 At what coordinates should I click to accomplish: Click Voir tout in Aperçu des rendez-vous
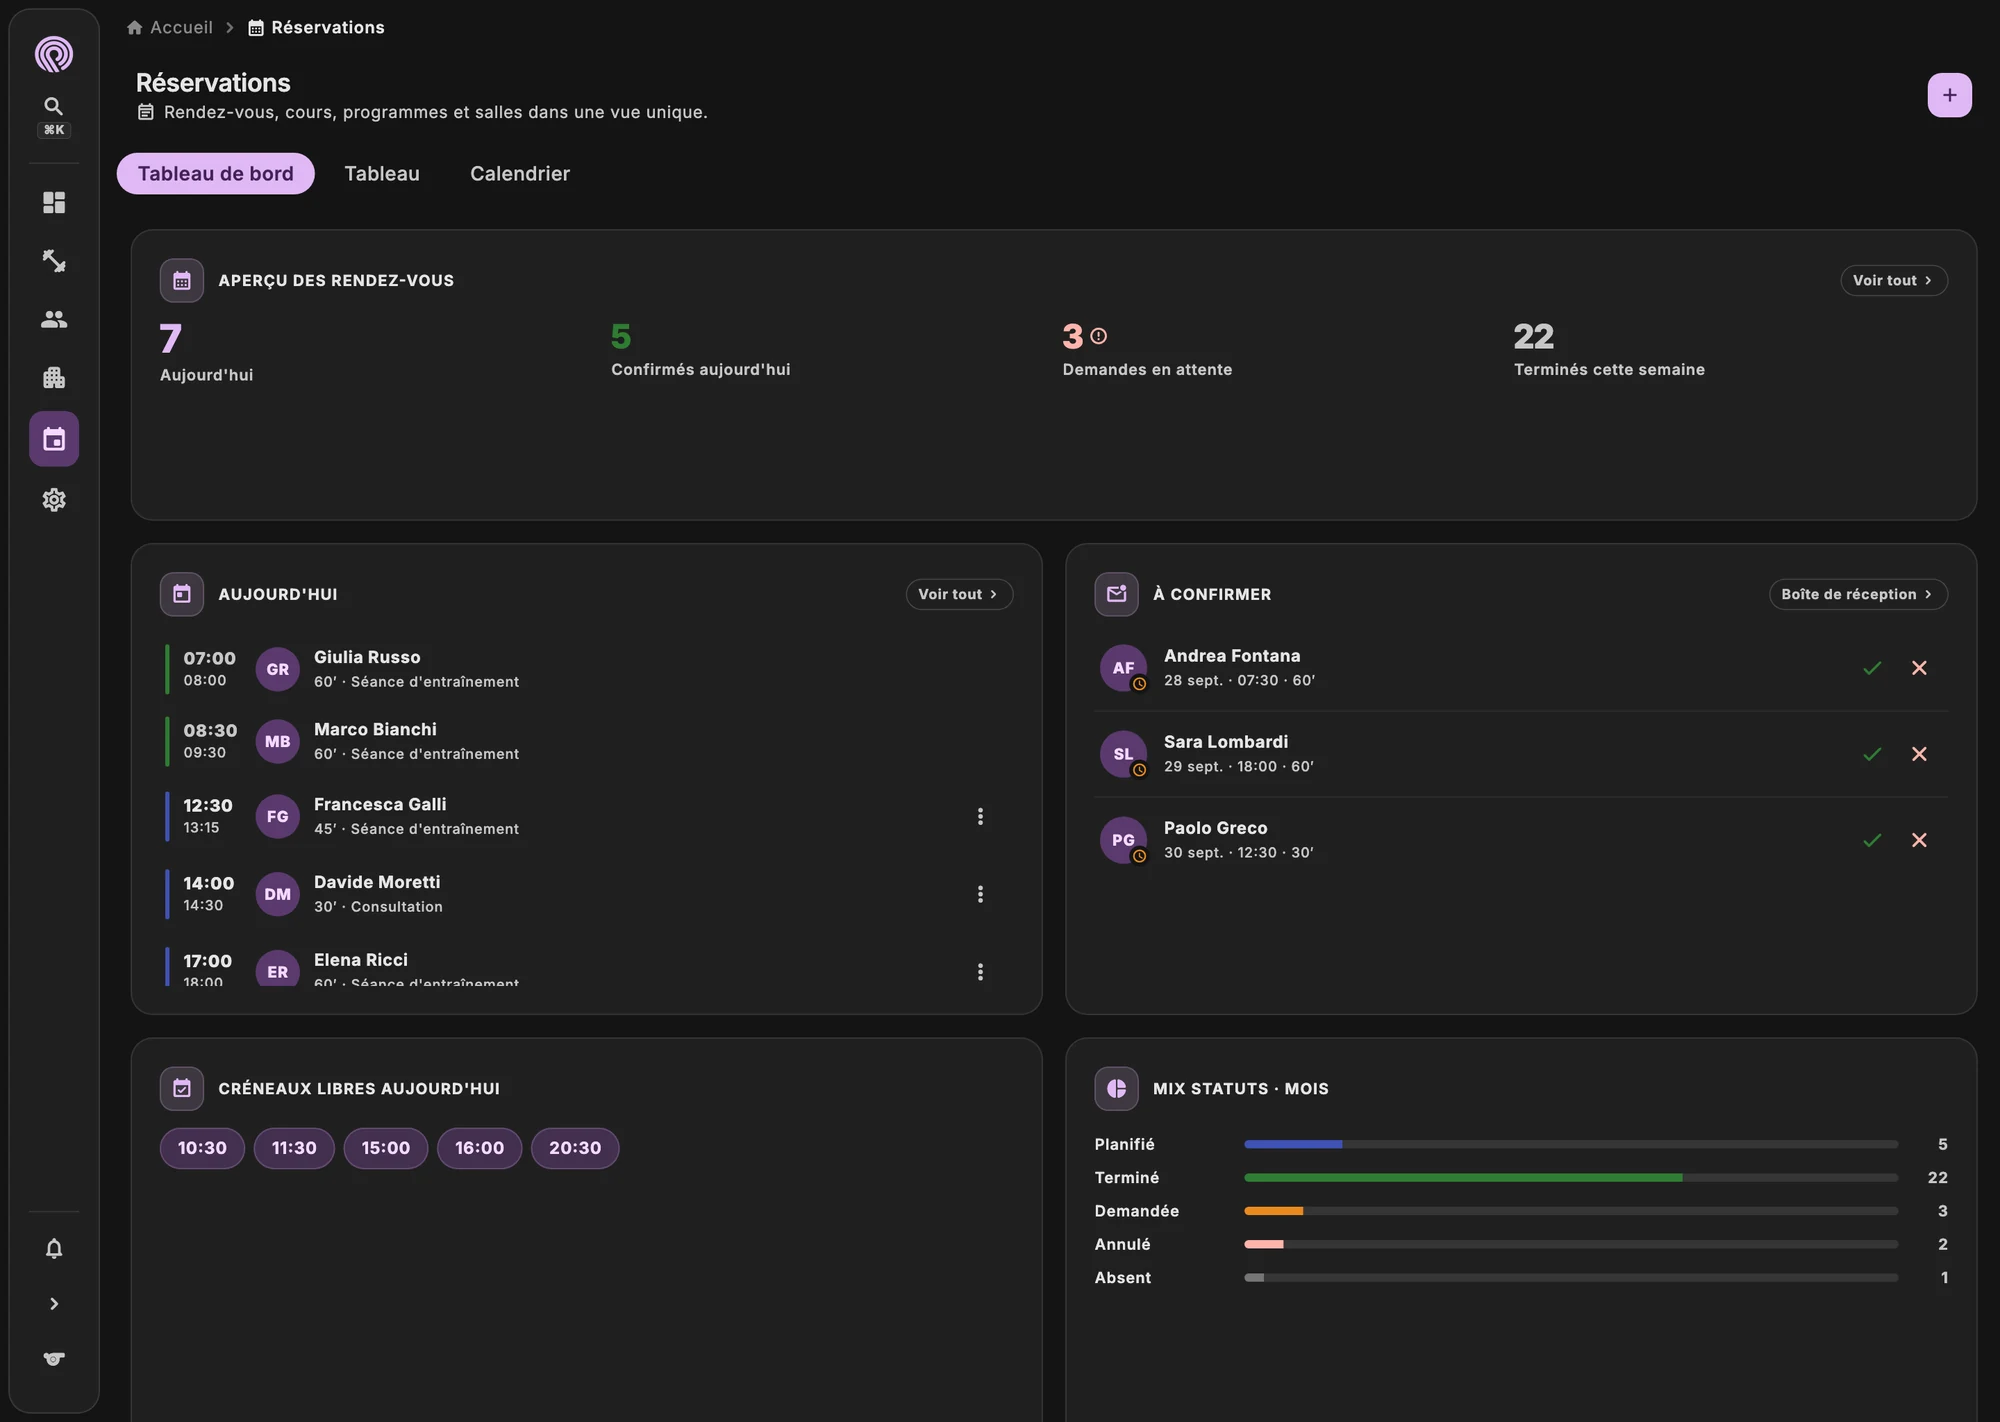pos(1893,281)
